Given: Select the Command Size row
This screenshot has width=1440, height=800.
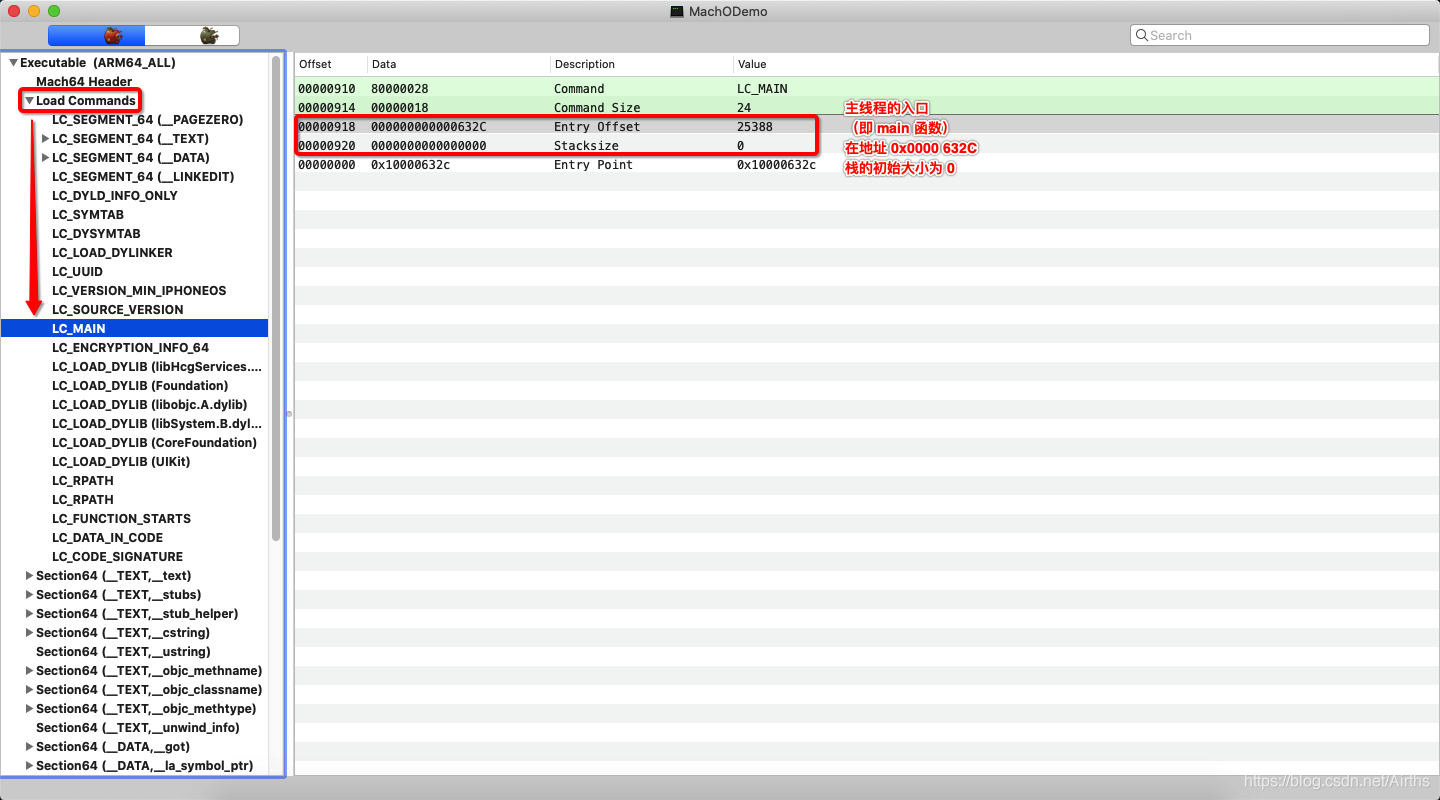Looking at the screenshot, I should (x=867, y=107).
